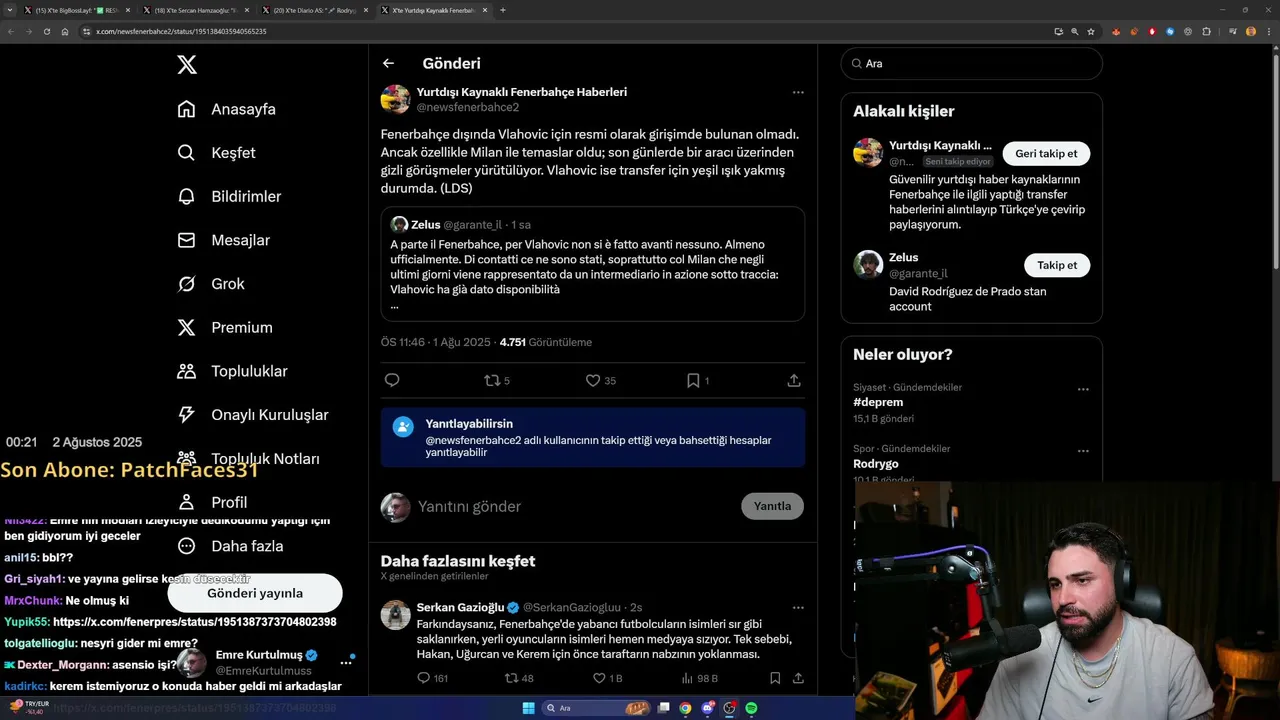Click the Yanıtla button
Image resolution: width=1280 pixels, height=720 pixels.
tap(772, 506)
